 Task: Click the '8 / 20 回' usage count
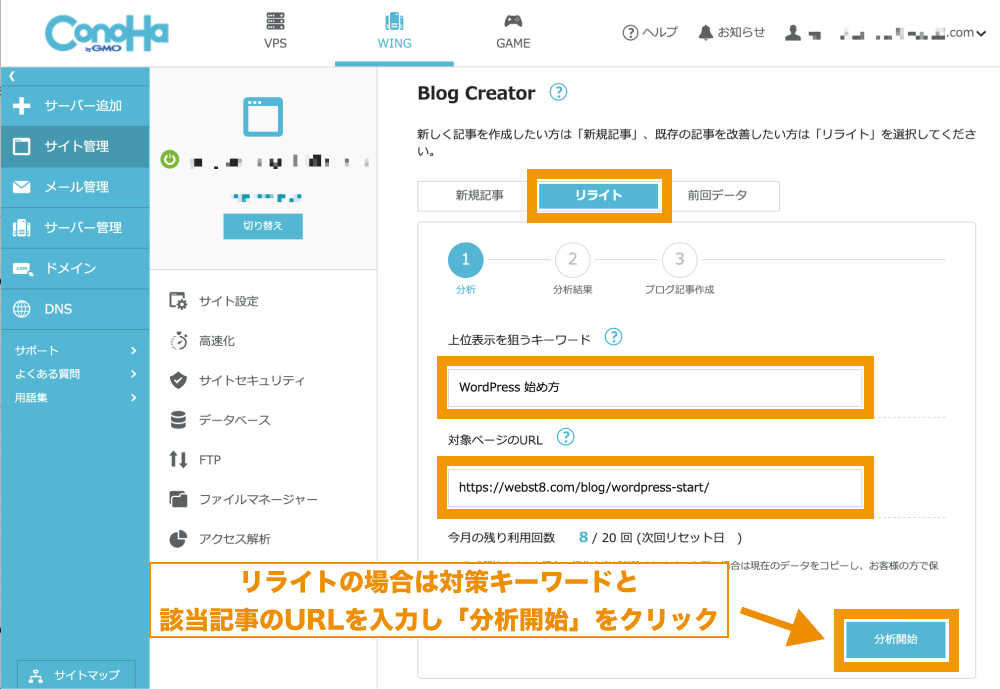[605, 538]
